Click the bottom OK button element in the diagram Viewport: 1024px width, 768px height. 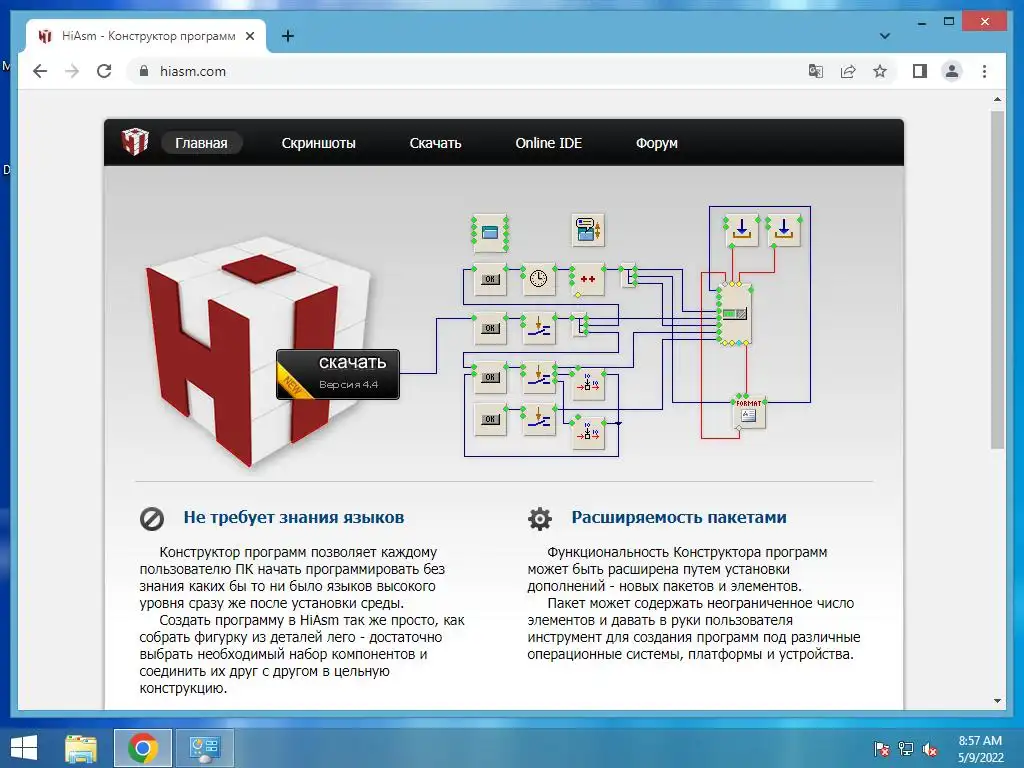pyautogui.click(x=490, y=419)
